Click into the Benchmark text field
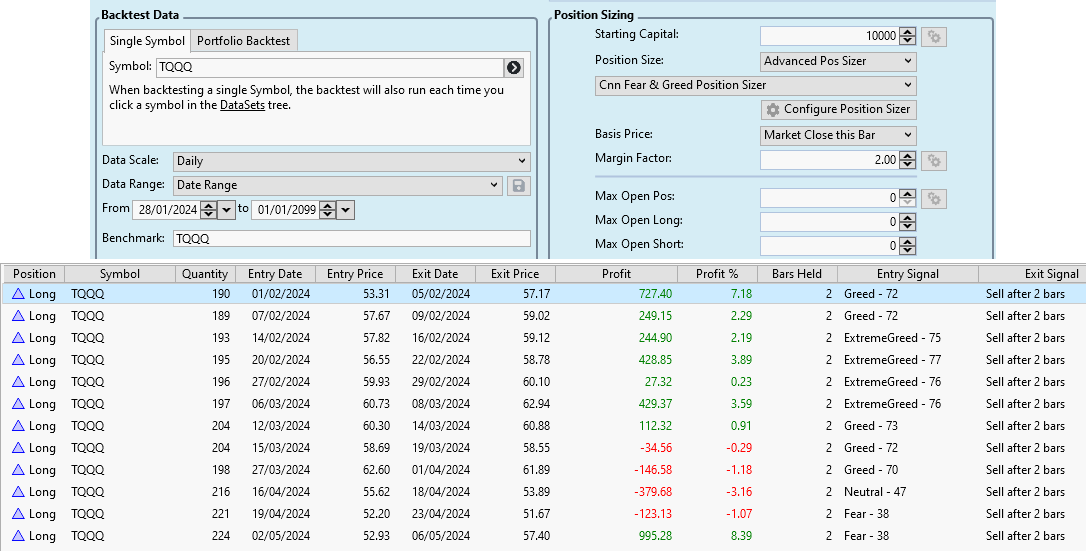1086x551 pixels. (350, 239)
